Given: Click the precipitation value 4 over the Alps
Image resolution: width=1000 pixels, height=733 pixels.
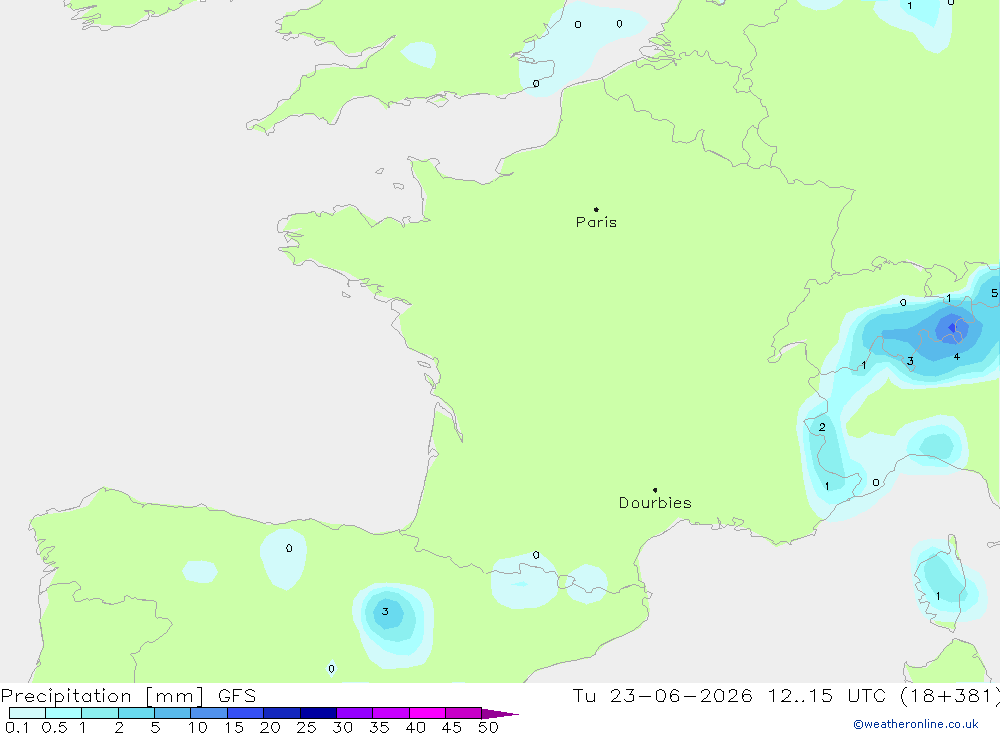Looking at the screenshot, I should coord(957,357).
